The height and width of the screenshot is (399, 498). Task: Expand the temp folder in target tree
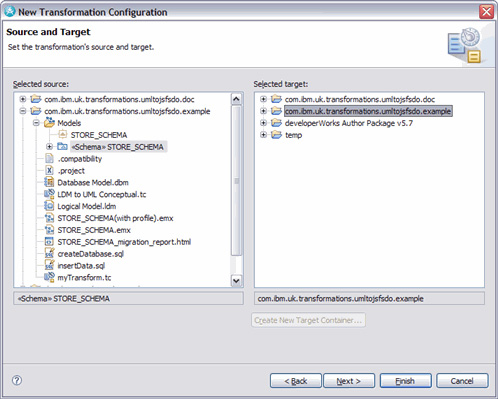pos(263,135)
